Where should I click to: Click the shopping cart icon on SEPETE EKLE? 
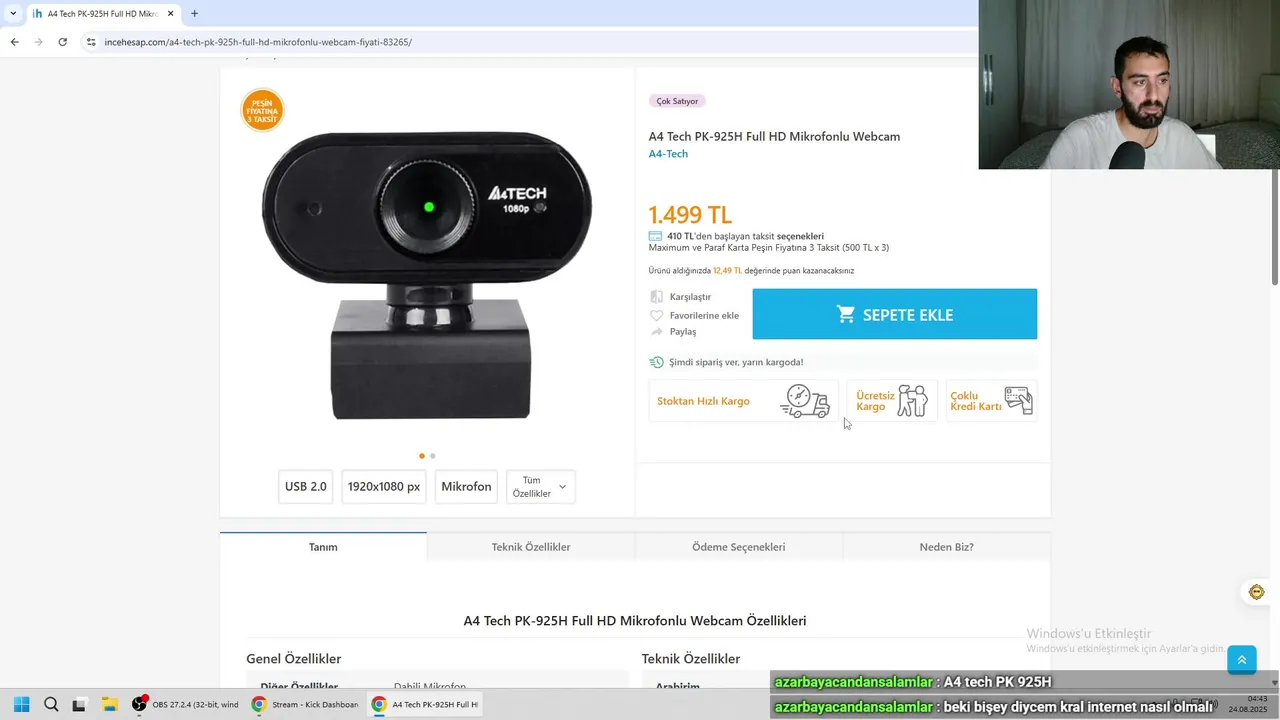pos(846,314)
